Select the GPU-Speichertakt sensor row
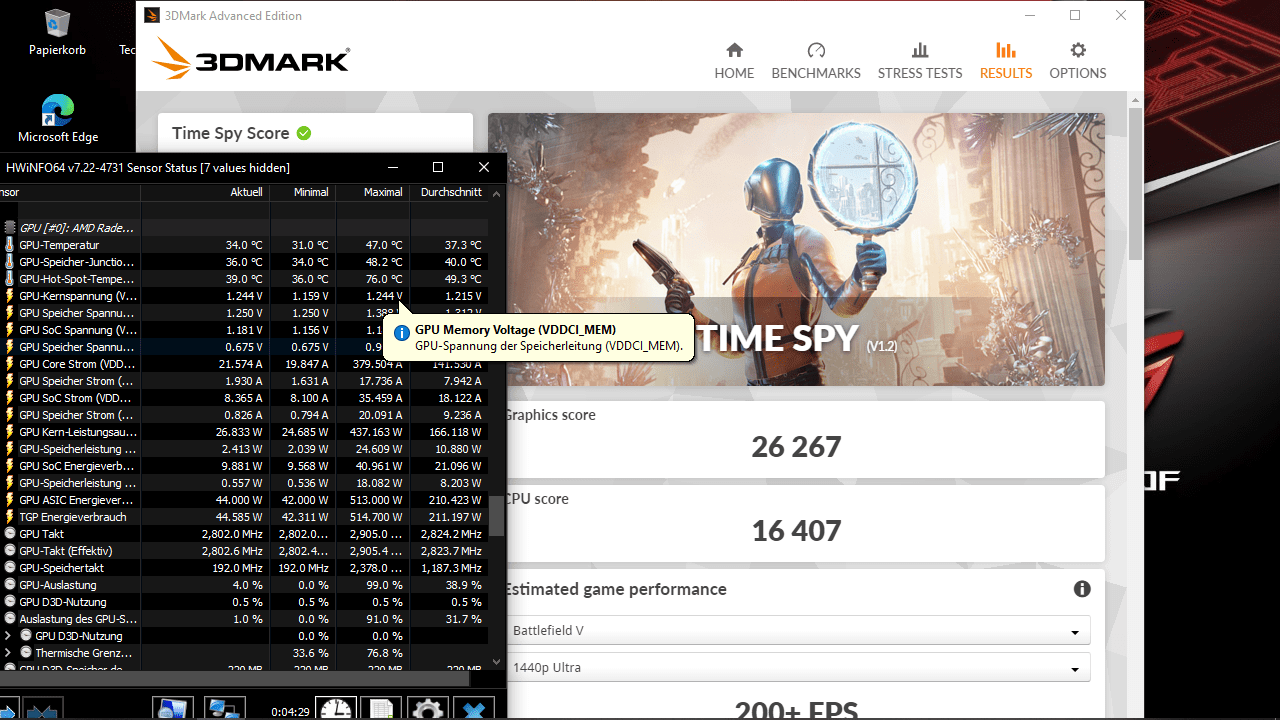This screenshot has width=1280, height=720. coord(244,568)
